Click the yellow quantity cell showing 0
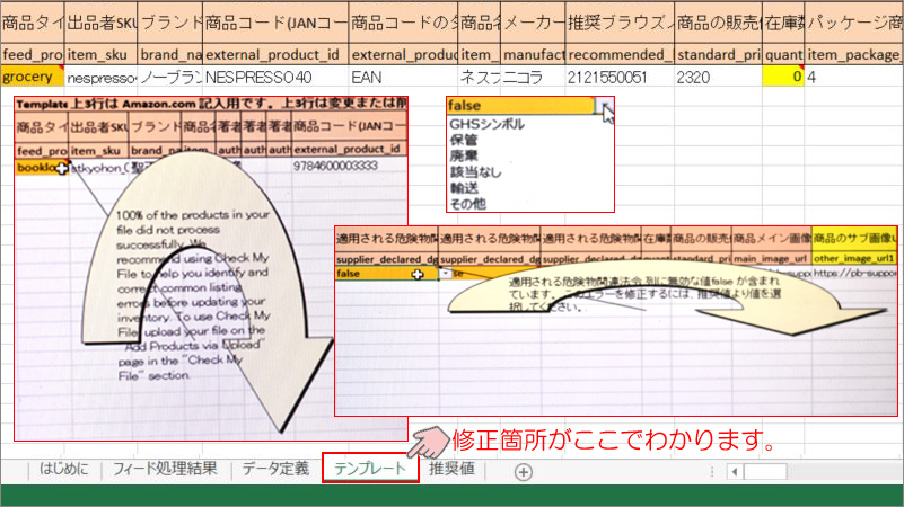The width and height of the screenshot is (904, 507). (783, 75)
